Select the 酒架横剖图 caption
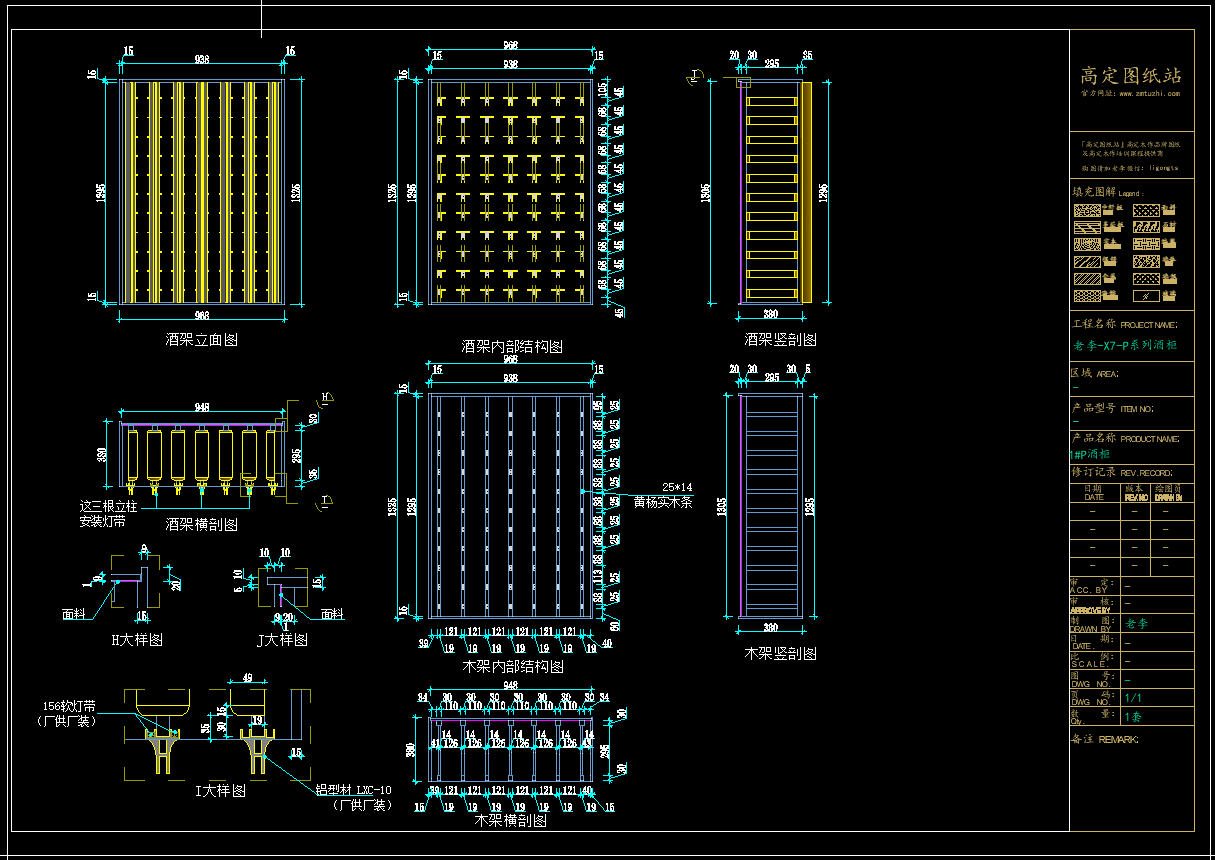Viewport: 1215px width, 860px height. tap(201, 524)
